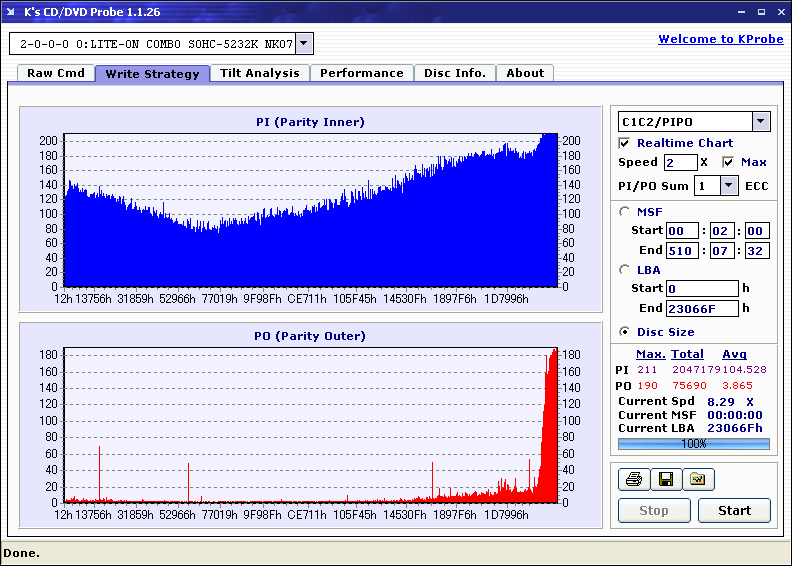Click the PO Avg value 3.865

pos(737,386)
